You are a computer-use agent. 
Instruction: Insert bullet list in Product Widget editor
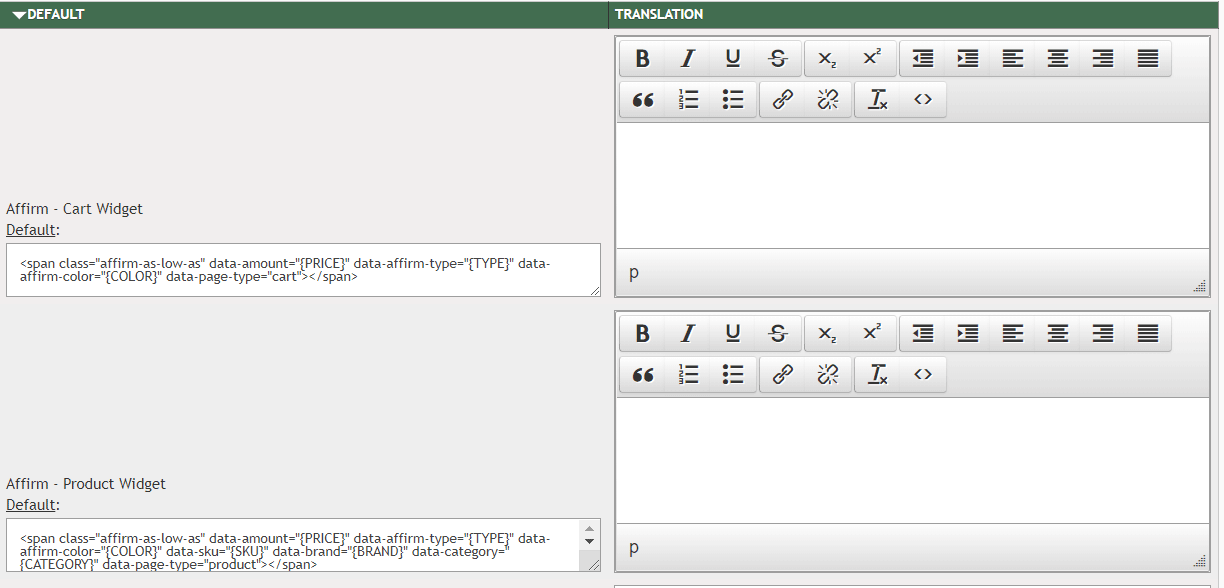733,375
